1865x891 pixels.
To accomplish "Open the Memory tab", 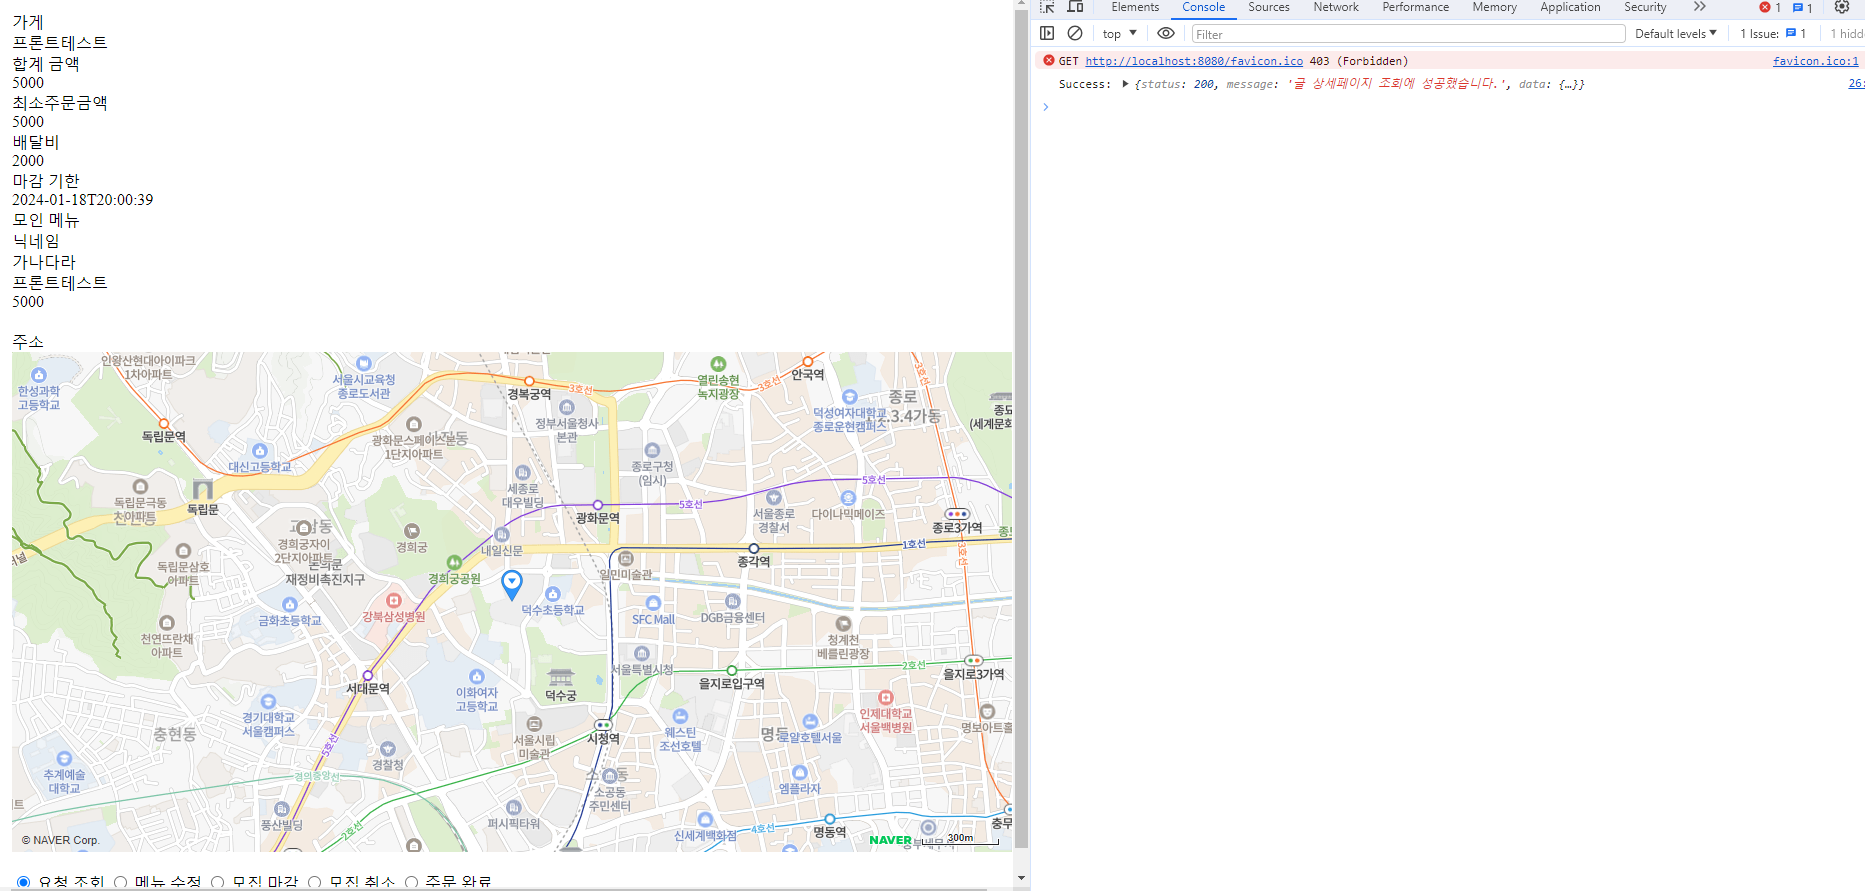I will coord(1494,7).
